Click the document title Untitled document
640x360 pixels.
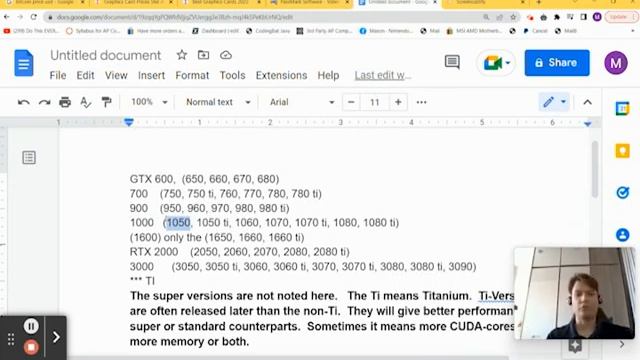point(105,55)
